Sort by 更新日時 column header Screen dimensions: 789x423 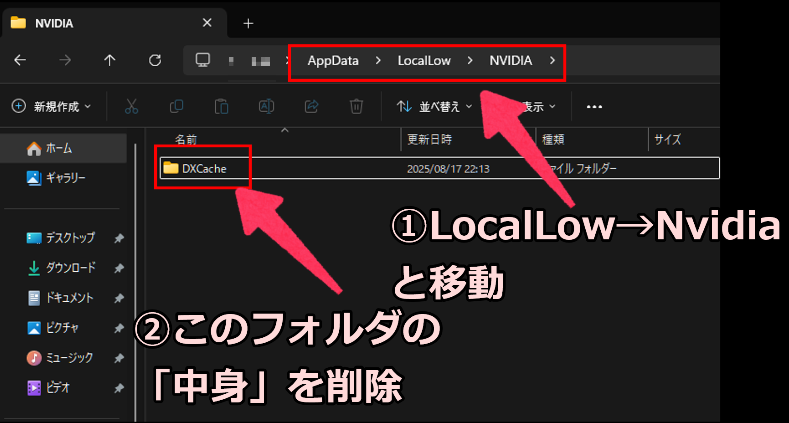click(x=428, y=139)
